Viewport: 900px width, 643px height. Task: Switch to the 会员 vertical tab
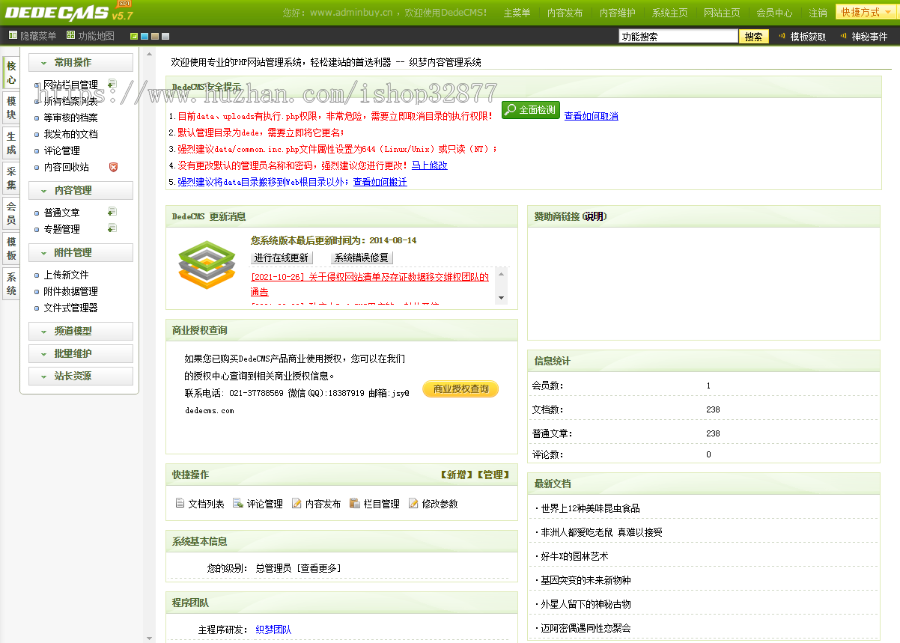pos(11,213)
